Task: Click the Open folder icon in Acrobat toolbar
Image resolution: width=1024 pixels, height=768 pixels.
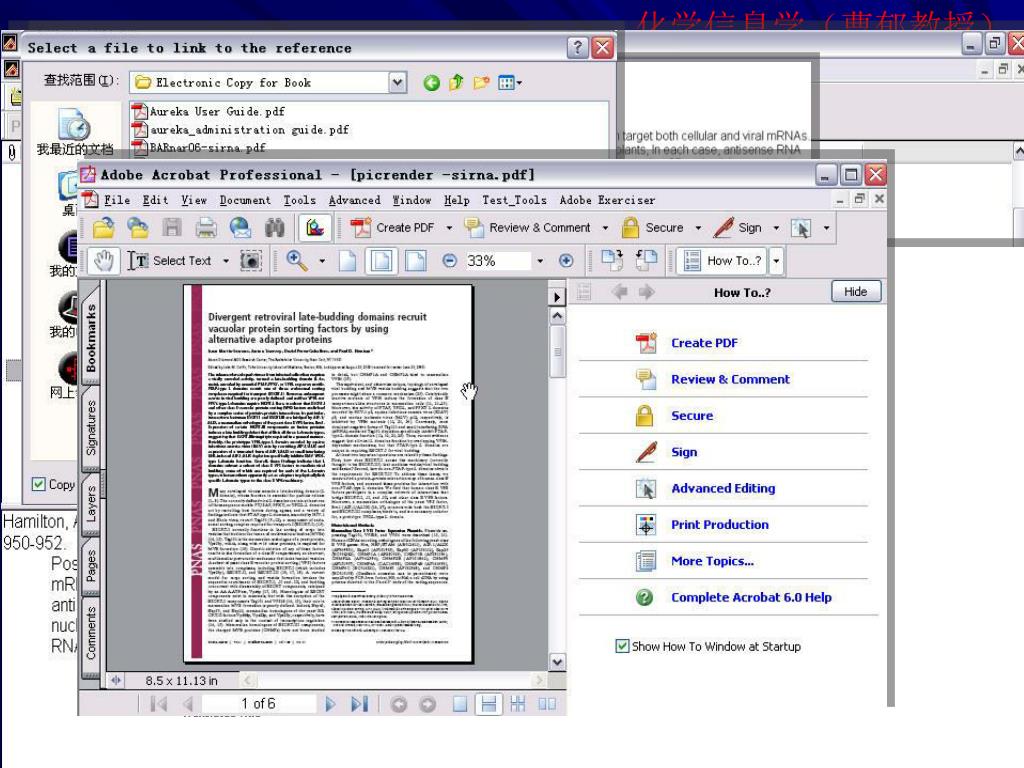Action: (103, 227)
